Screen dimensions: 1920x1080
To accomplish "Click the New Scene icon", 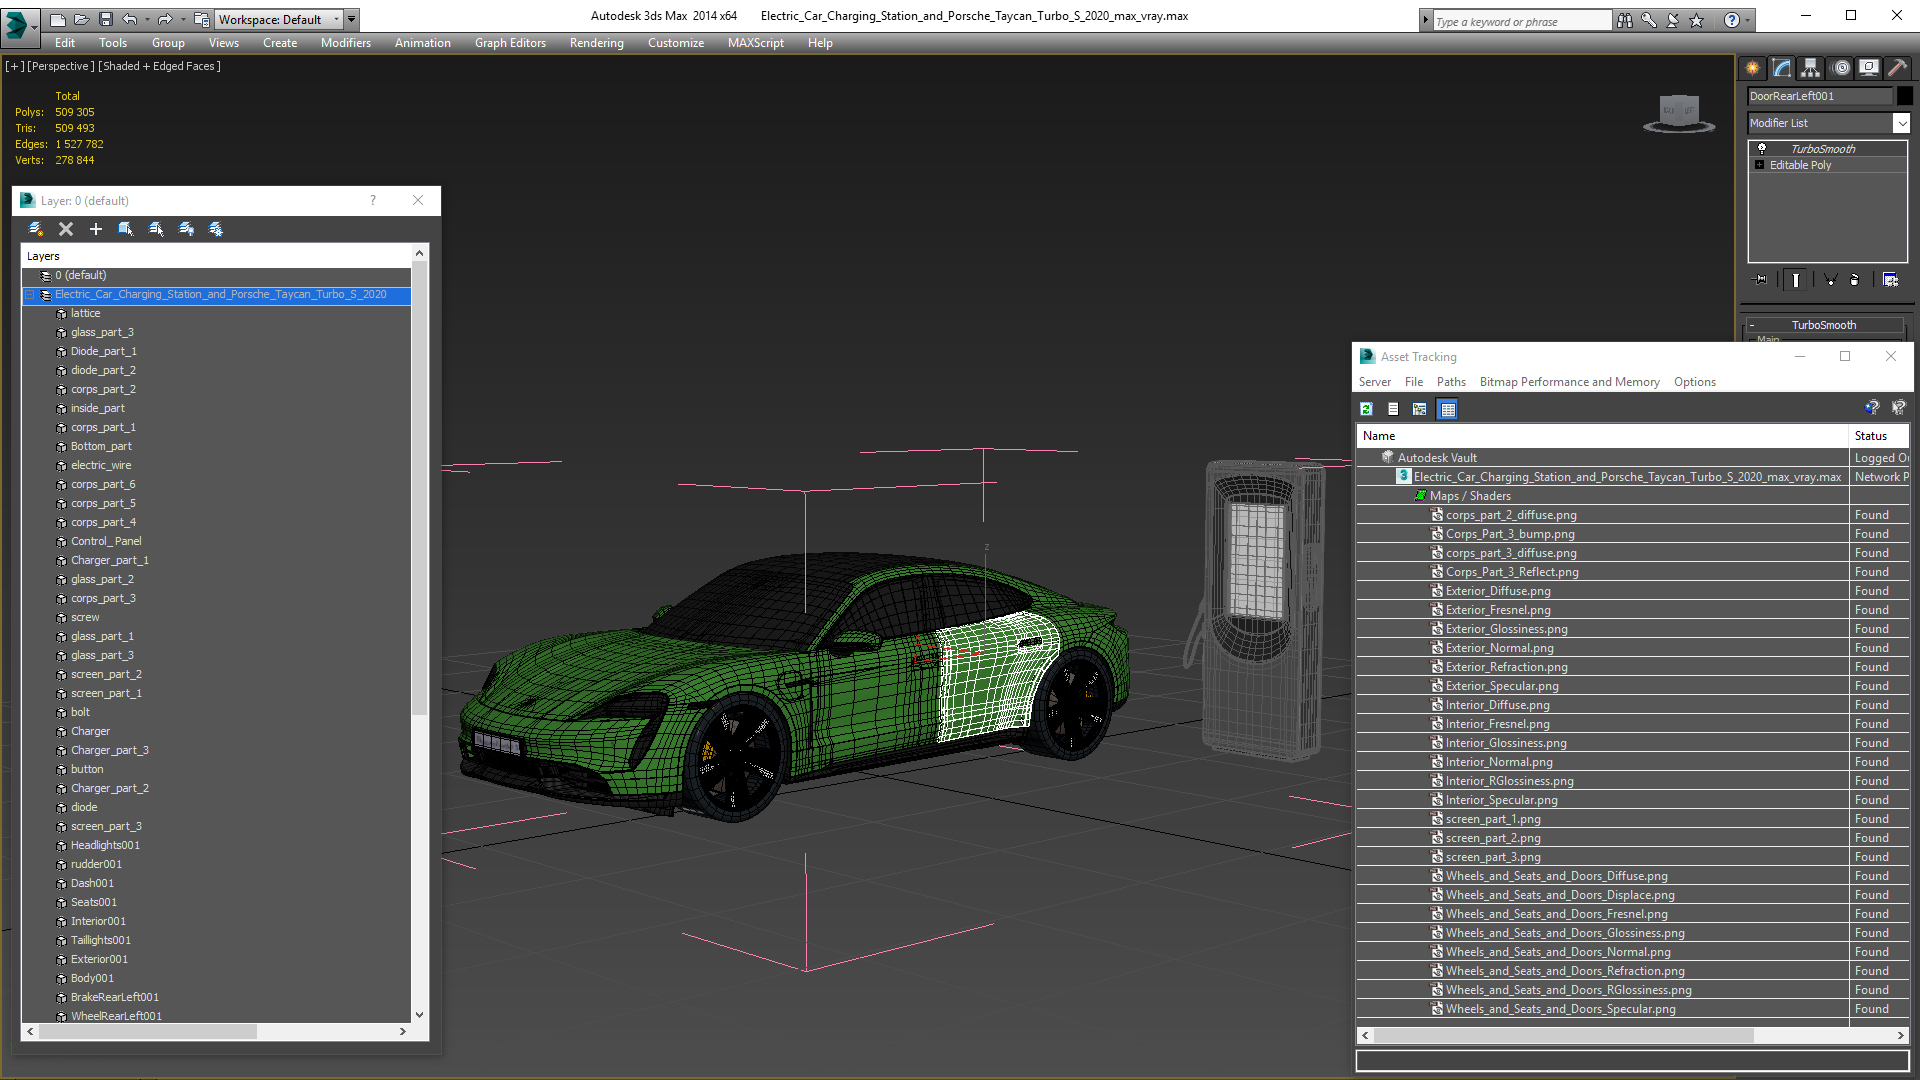I will tap(57, 19).
